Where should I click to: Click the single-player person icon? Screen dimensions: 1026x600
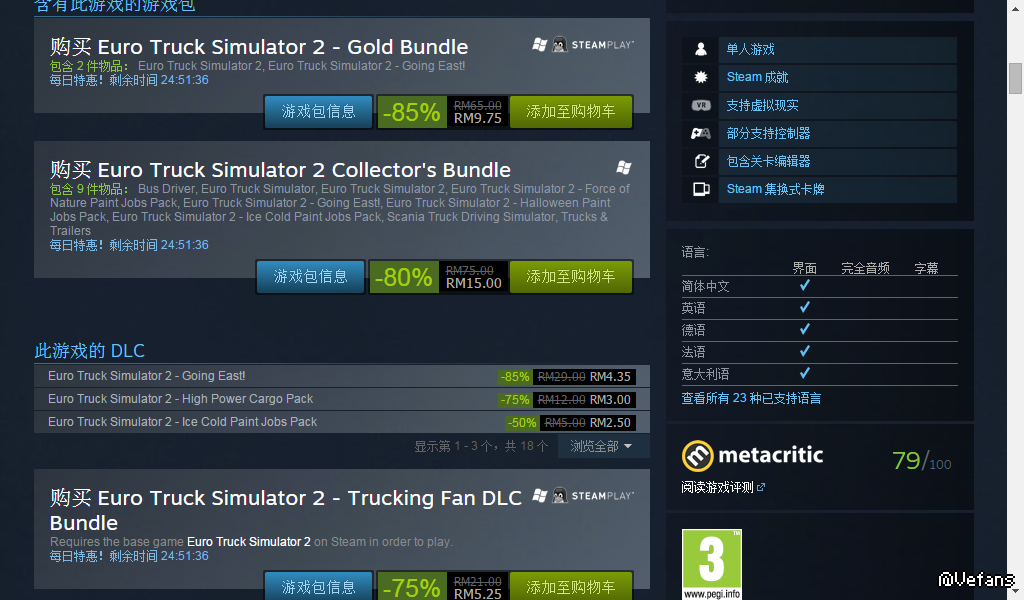pos(701,49)
